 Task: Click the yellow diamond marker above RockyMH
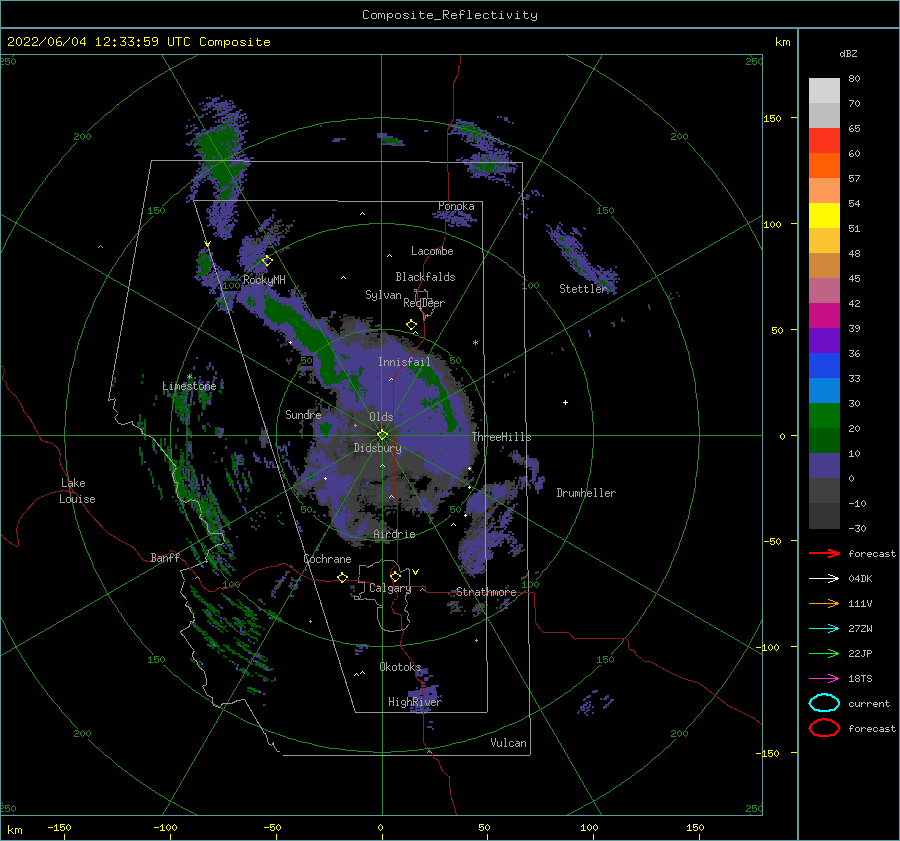tap(267, 261)
